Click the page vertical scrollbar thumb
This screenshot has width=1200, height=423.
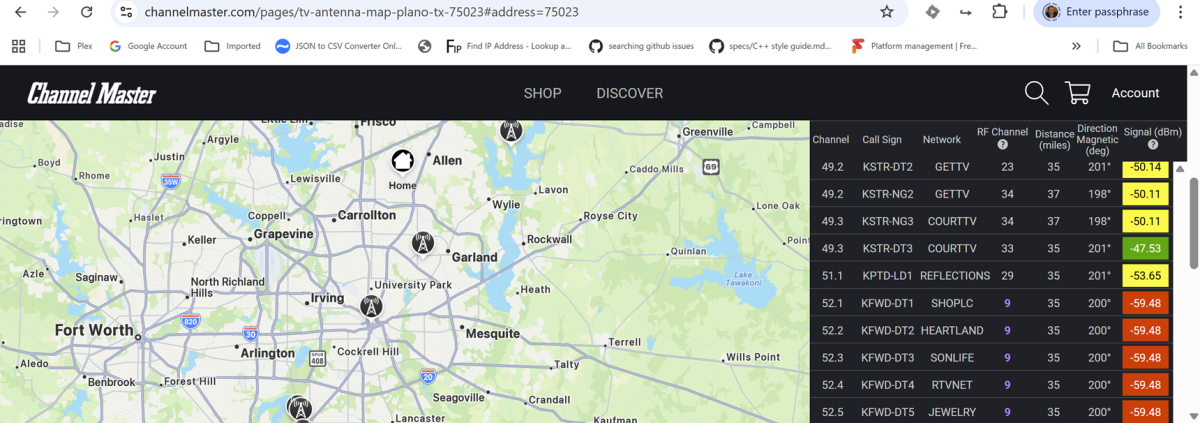(x=1193, y=223)
